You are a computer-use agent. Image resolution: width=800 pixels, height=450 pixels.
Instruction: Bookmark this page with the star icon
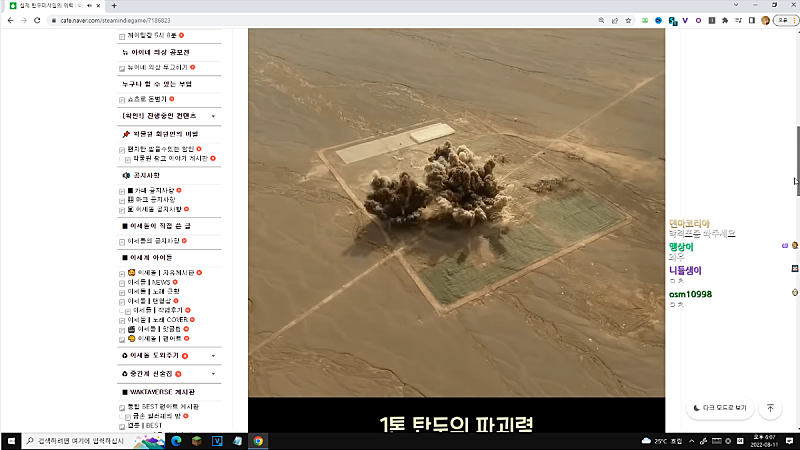(x=628, y=20)
